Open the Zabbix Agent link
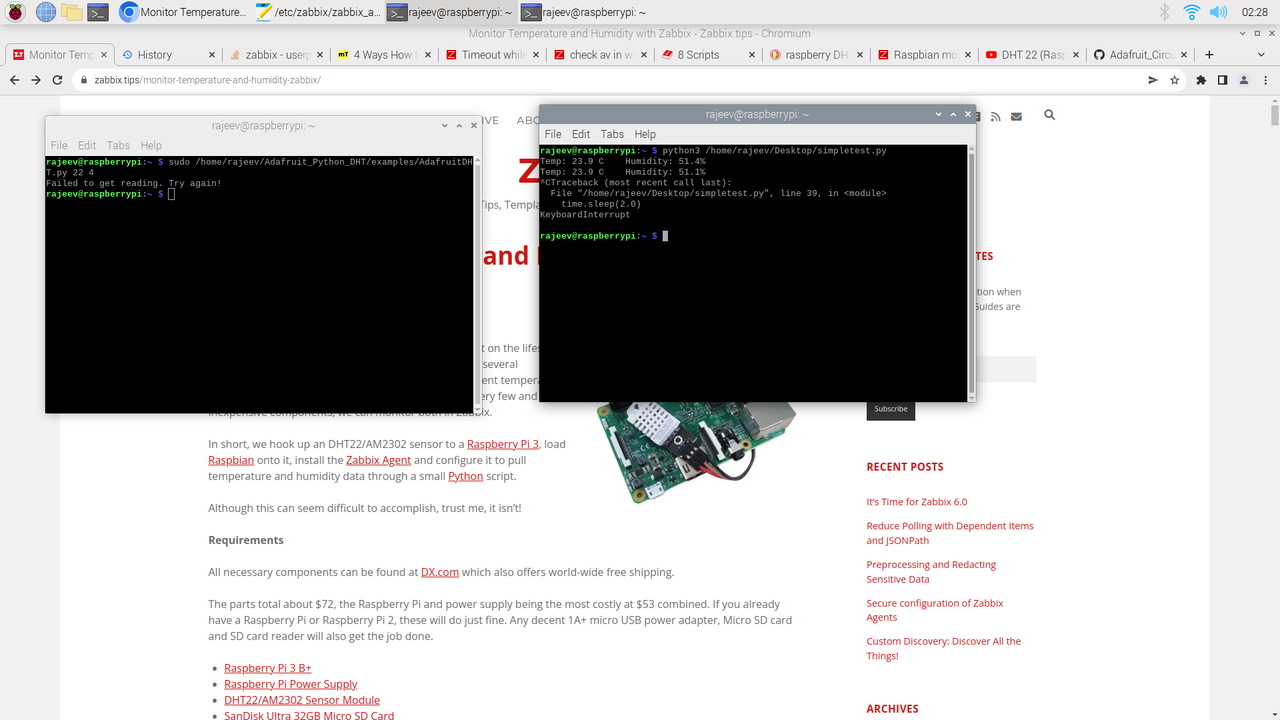Viewport: 1280px width, 720px height. coord(378,460)
